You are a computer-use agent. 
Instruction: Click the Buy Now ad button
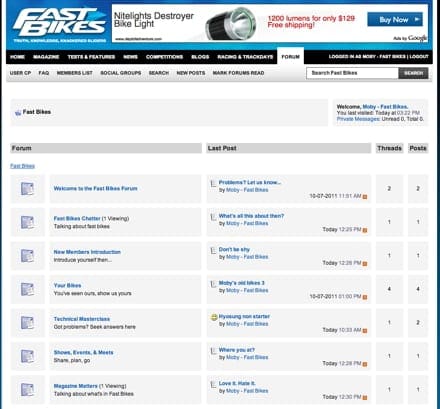pos(395,20)
